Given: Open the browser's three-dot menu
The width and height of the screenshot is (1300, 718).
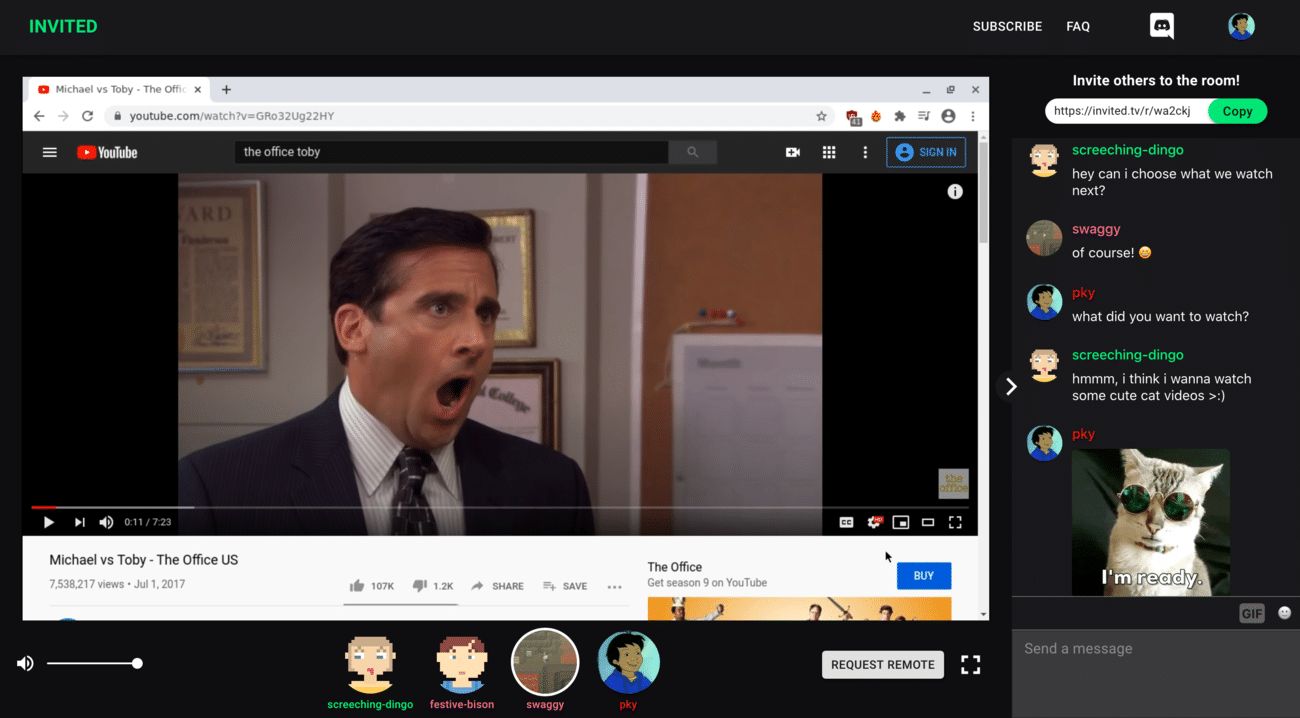Looking at the screenshot, I should (973, 115).
